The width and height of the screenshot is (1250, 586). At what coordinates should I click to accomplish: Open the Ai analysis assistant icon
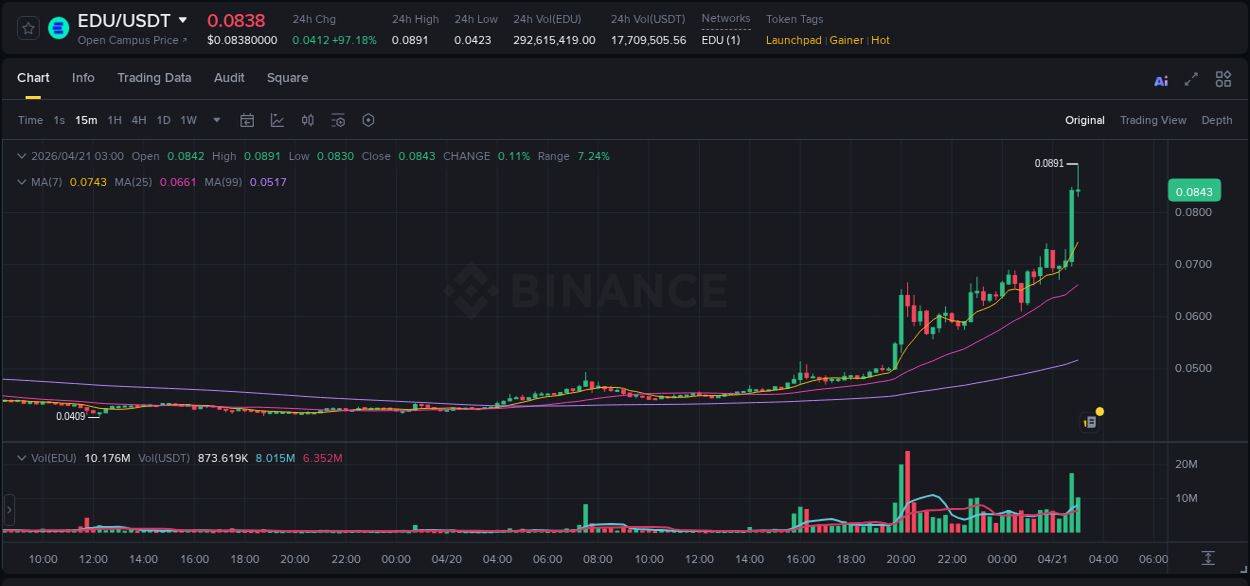[x=1160, y=79]
